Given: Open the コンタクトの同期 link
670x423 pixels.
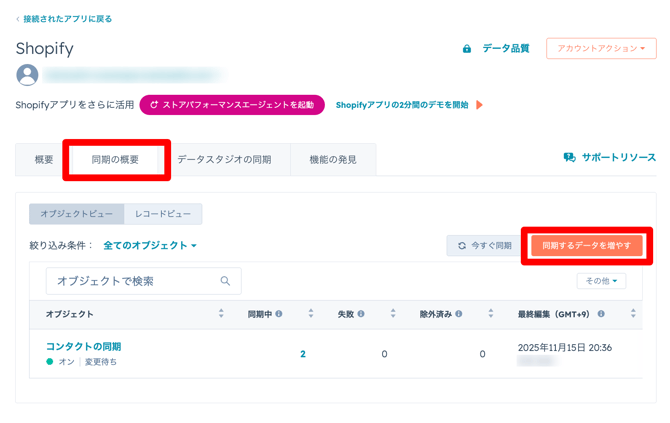Looking at the screenshot, I should point(83,346).
